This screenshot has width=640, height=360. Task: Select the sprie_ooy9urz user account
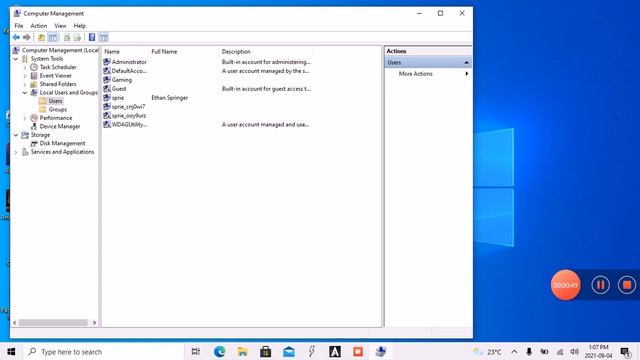(x=124, y=116)
